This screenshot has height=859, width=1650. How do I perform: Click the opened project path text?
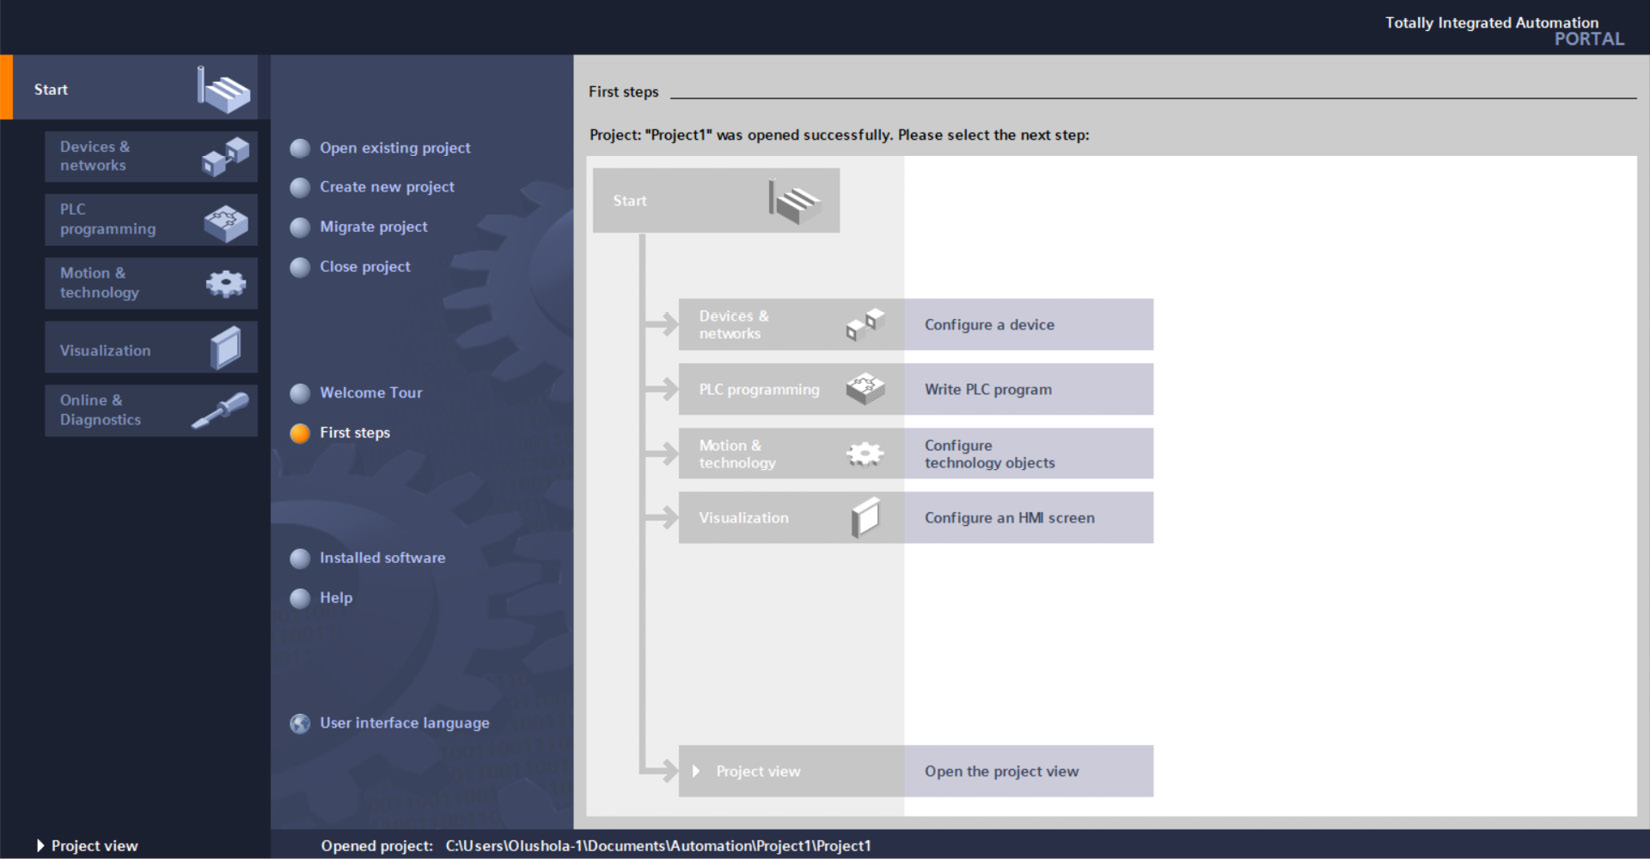[658, 846]
